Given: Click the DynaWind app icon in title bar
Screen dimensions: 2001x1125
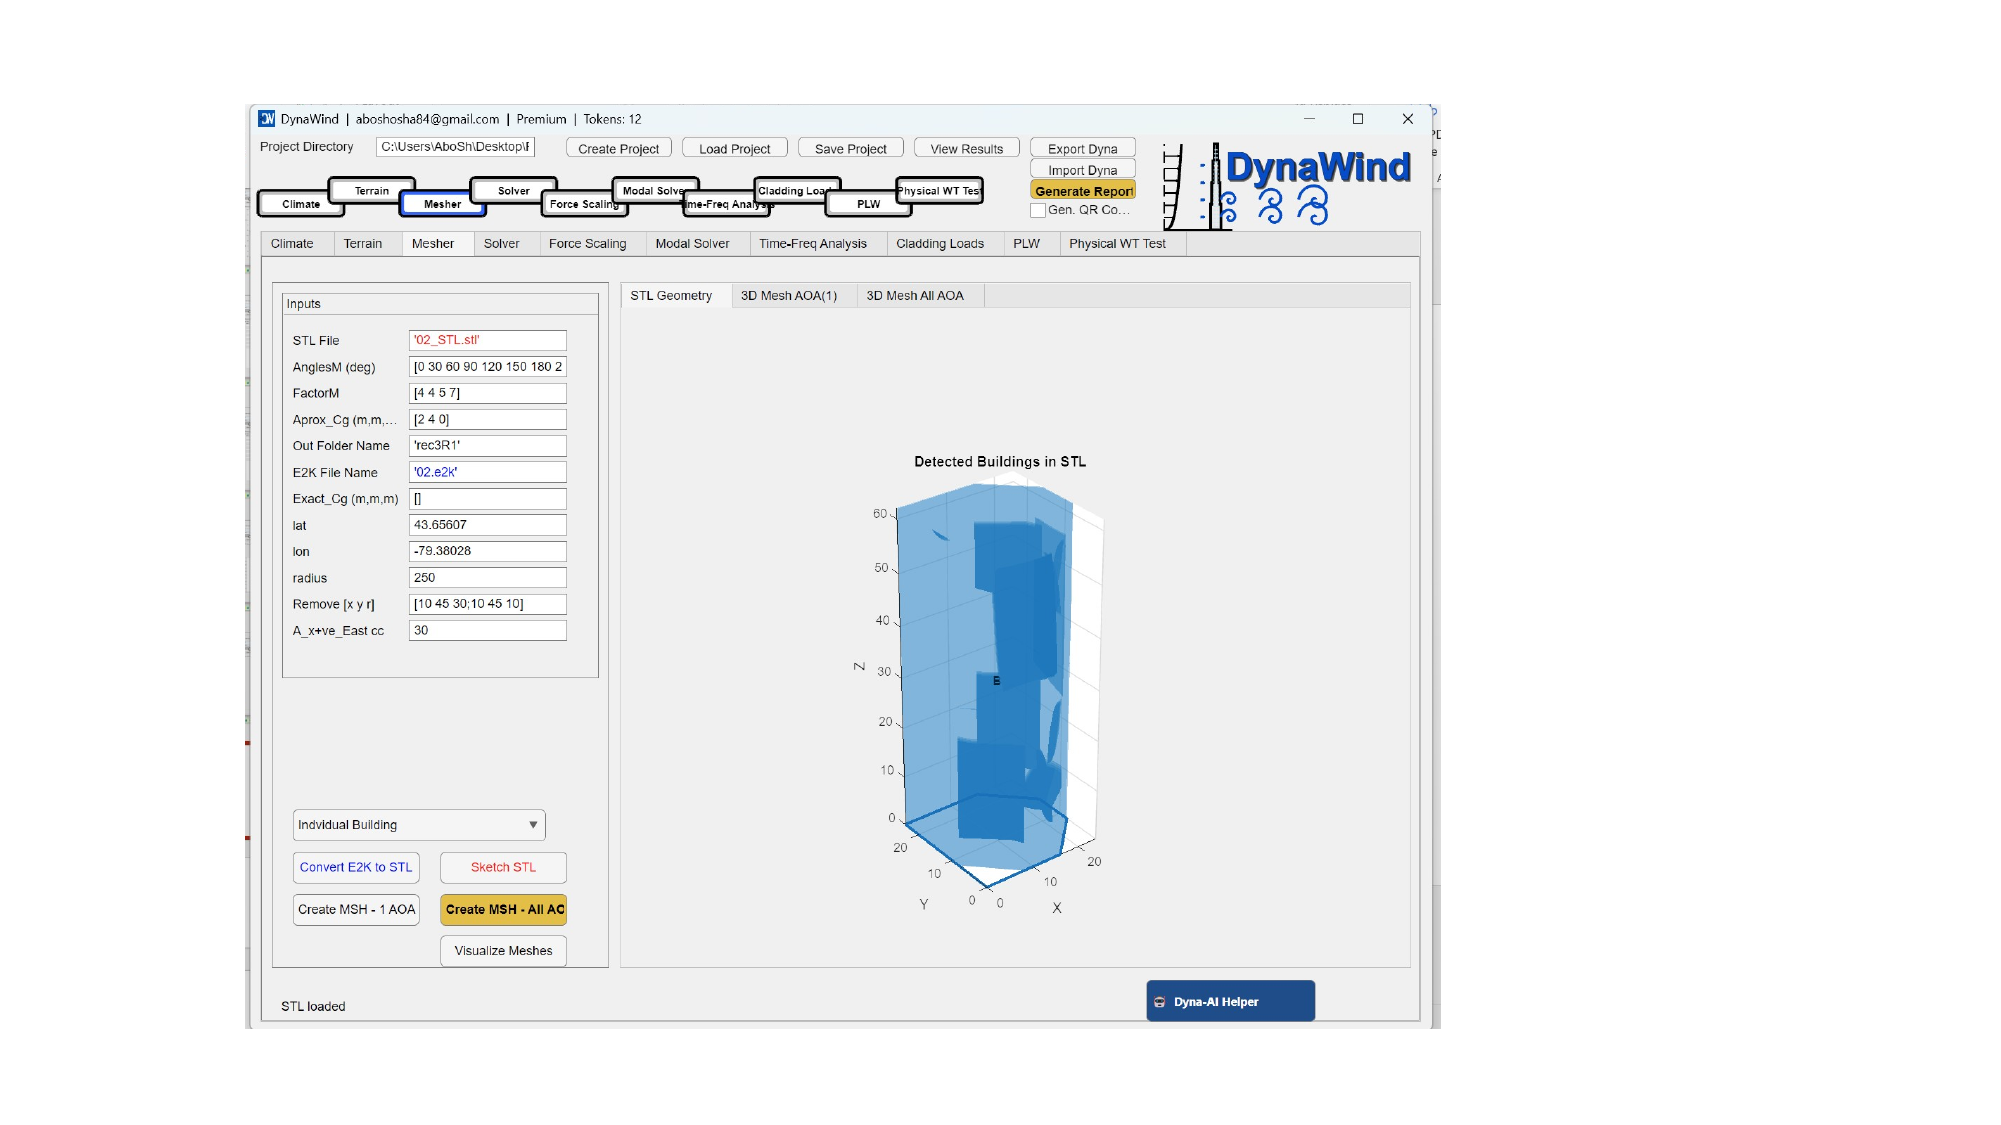Looking at the screenshot, I should 267,119.
